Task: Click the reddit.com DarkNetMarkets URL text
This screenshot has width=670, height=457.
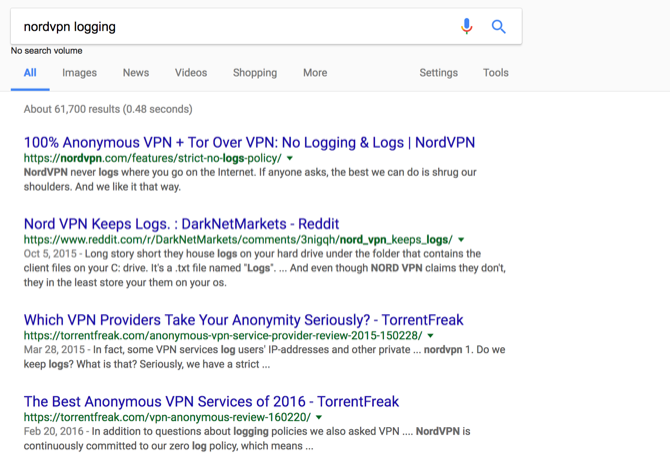Action: [x=238, y=240]
